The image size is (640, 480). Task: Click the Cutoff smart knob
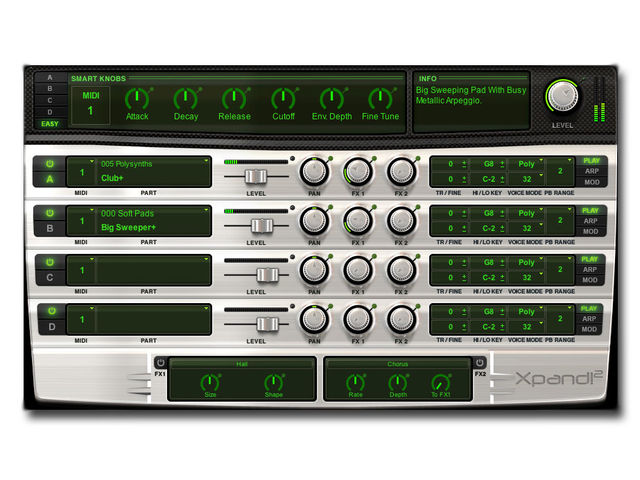coord(283,98)
